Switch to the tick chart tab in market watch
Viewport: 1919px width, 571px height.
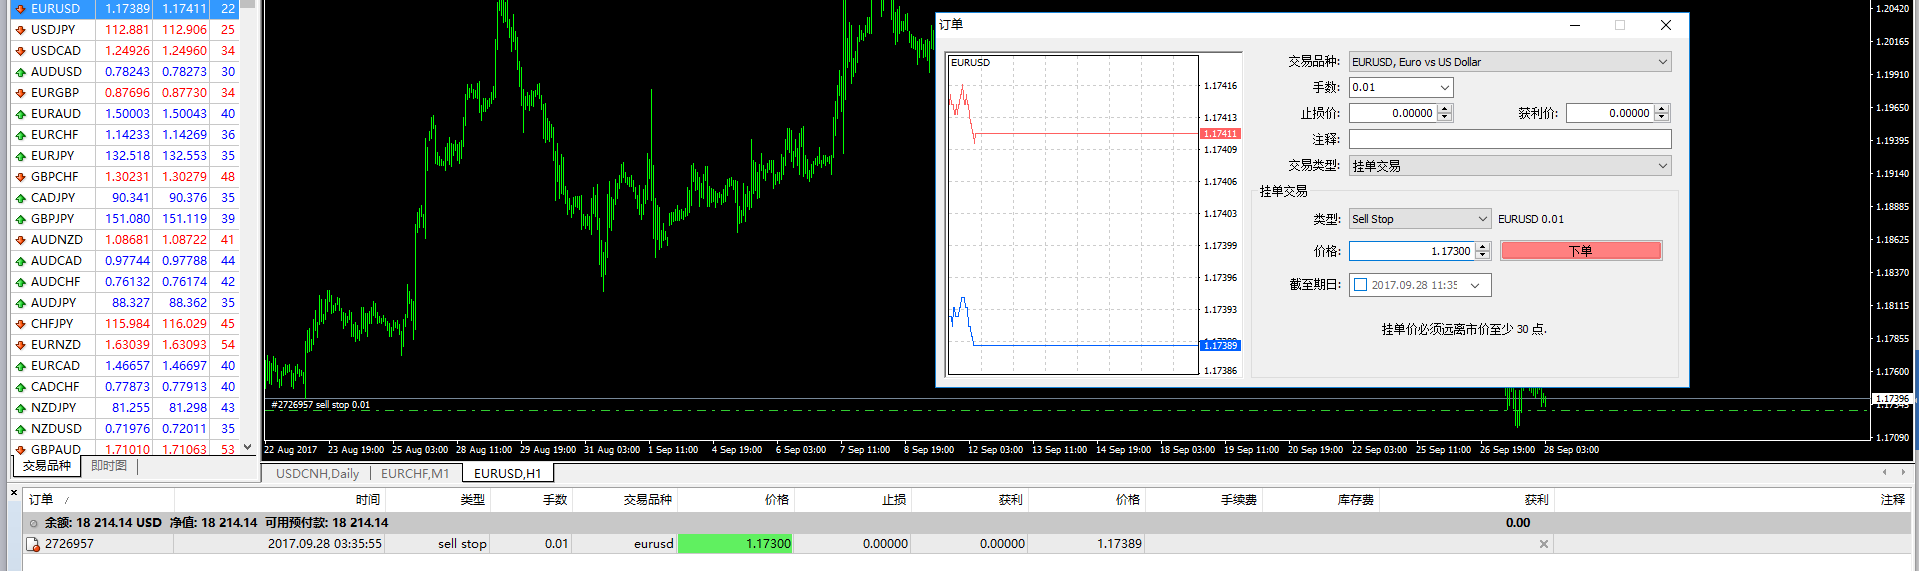pos(109,466)
